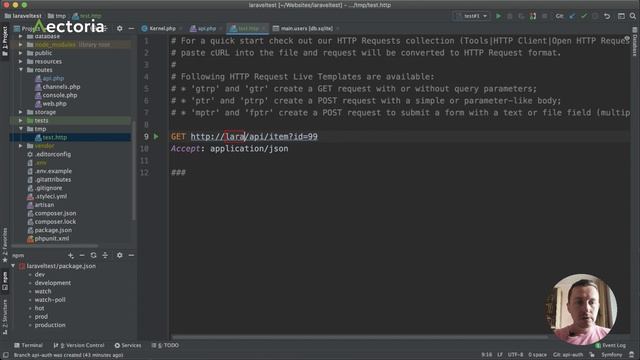Hide the npm panel

[131, 255]
